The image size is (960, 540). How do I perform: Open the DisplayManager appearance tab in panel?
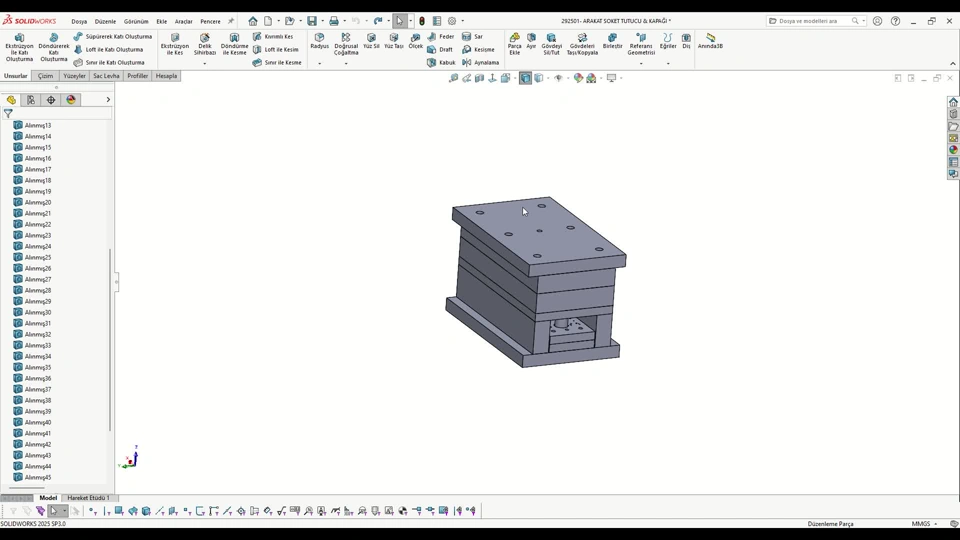71,100
